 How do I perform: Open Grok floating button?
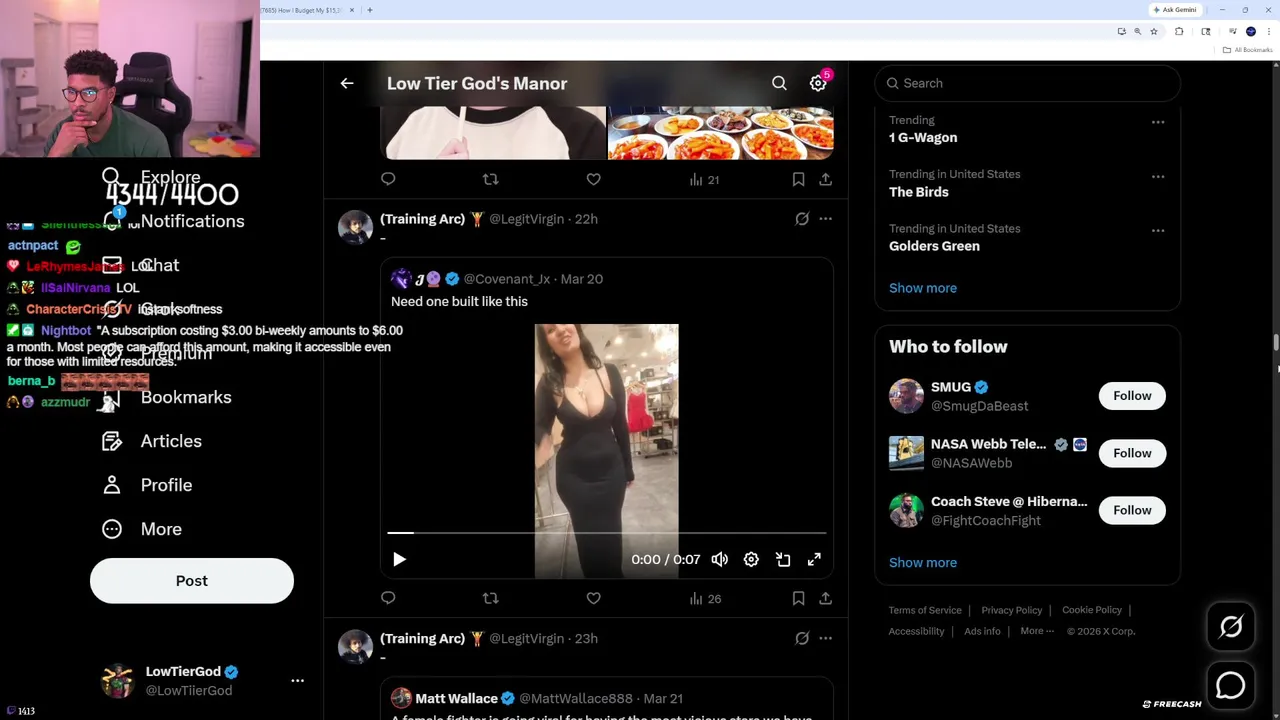click(1231, 627)
